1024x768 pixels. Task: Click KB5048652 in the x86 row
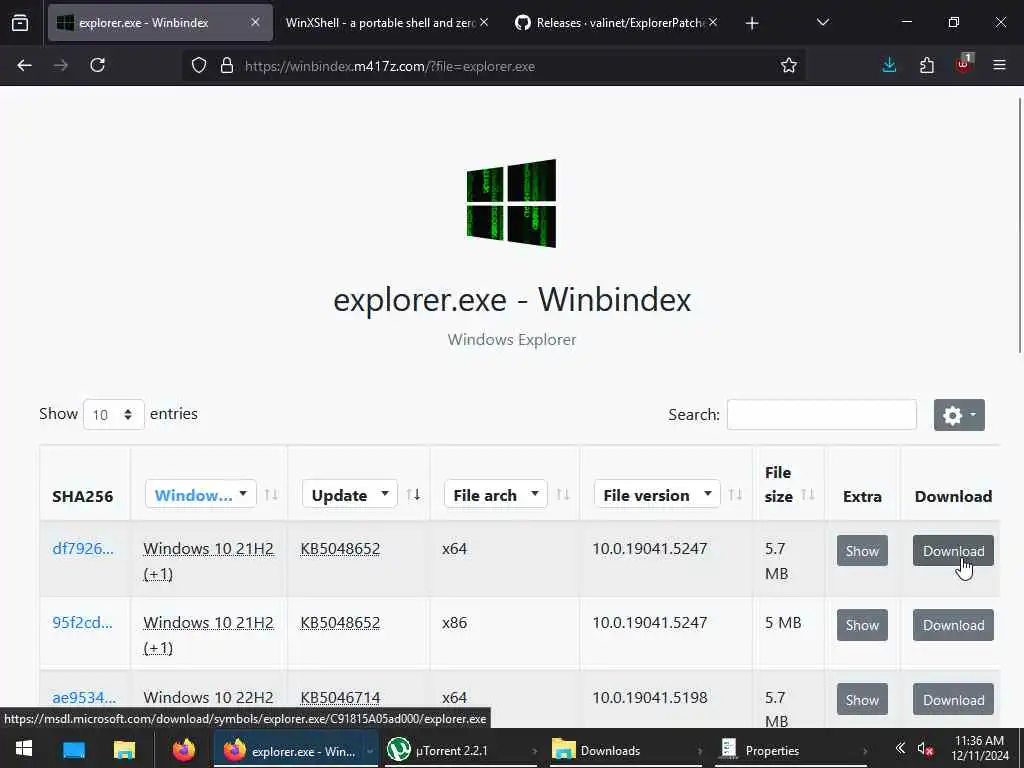[340, 622]
